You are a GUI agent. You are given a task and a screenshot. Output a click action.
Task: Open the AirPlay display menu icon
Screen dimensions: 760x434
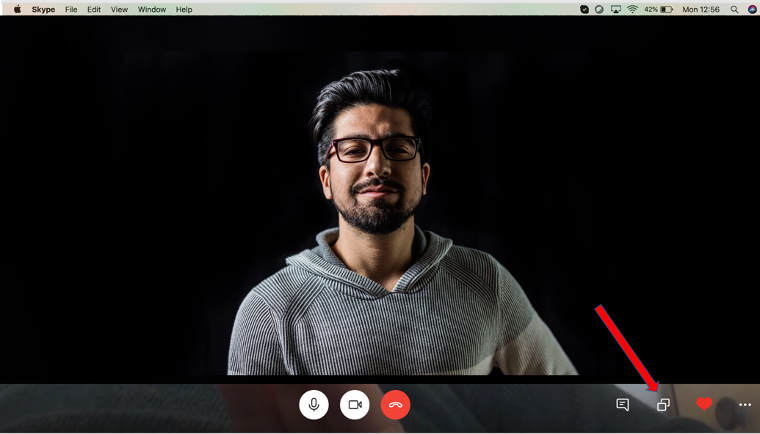[616, 9]
